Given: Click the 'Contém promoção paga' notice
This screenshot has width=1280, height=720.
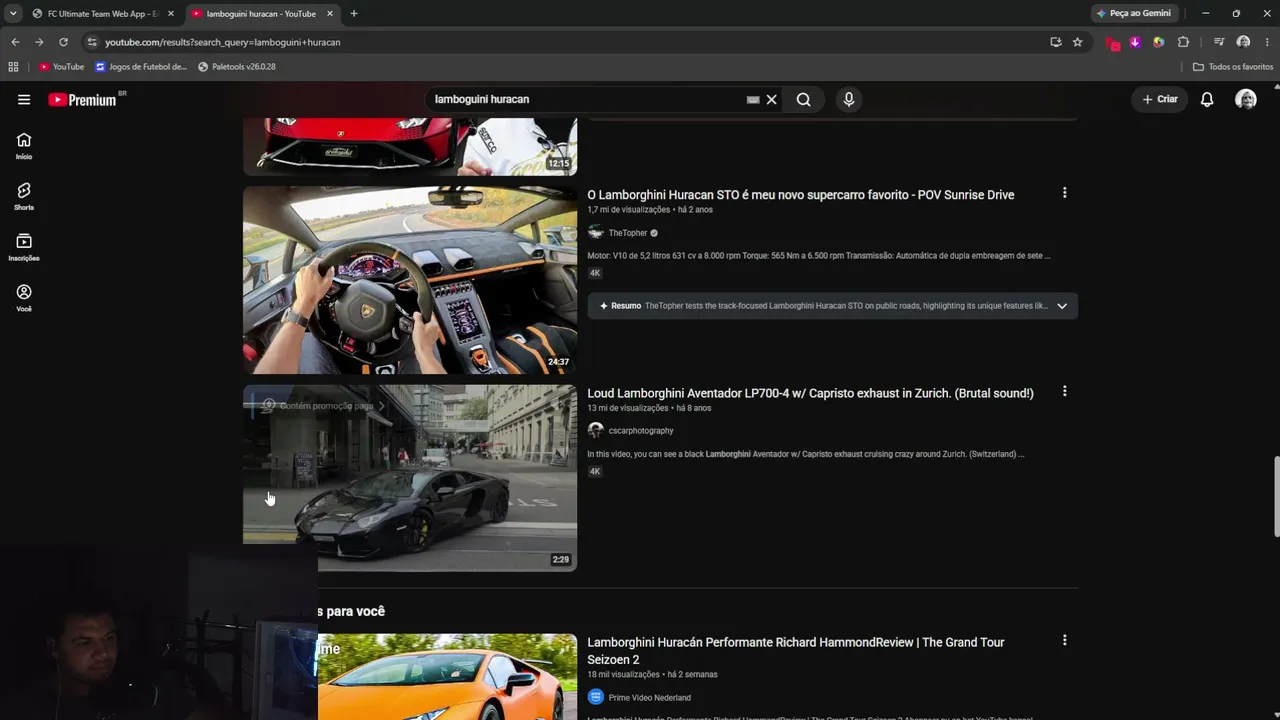Looking at the screenshot, I should click(x=323, y=406).
